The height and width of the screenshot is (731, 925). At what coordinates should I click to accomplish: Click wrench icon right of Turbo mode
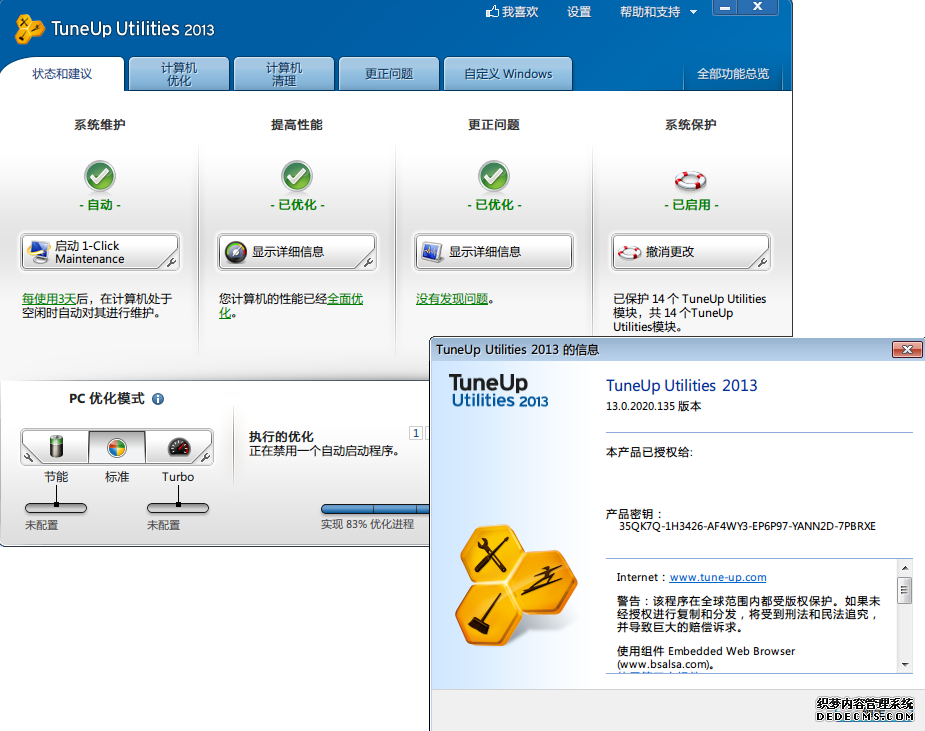coord(205,457)
